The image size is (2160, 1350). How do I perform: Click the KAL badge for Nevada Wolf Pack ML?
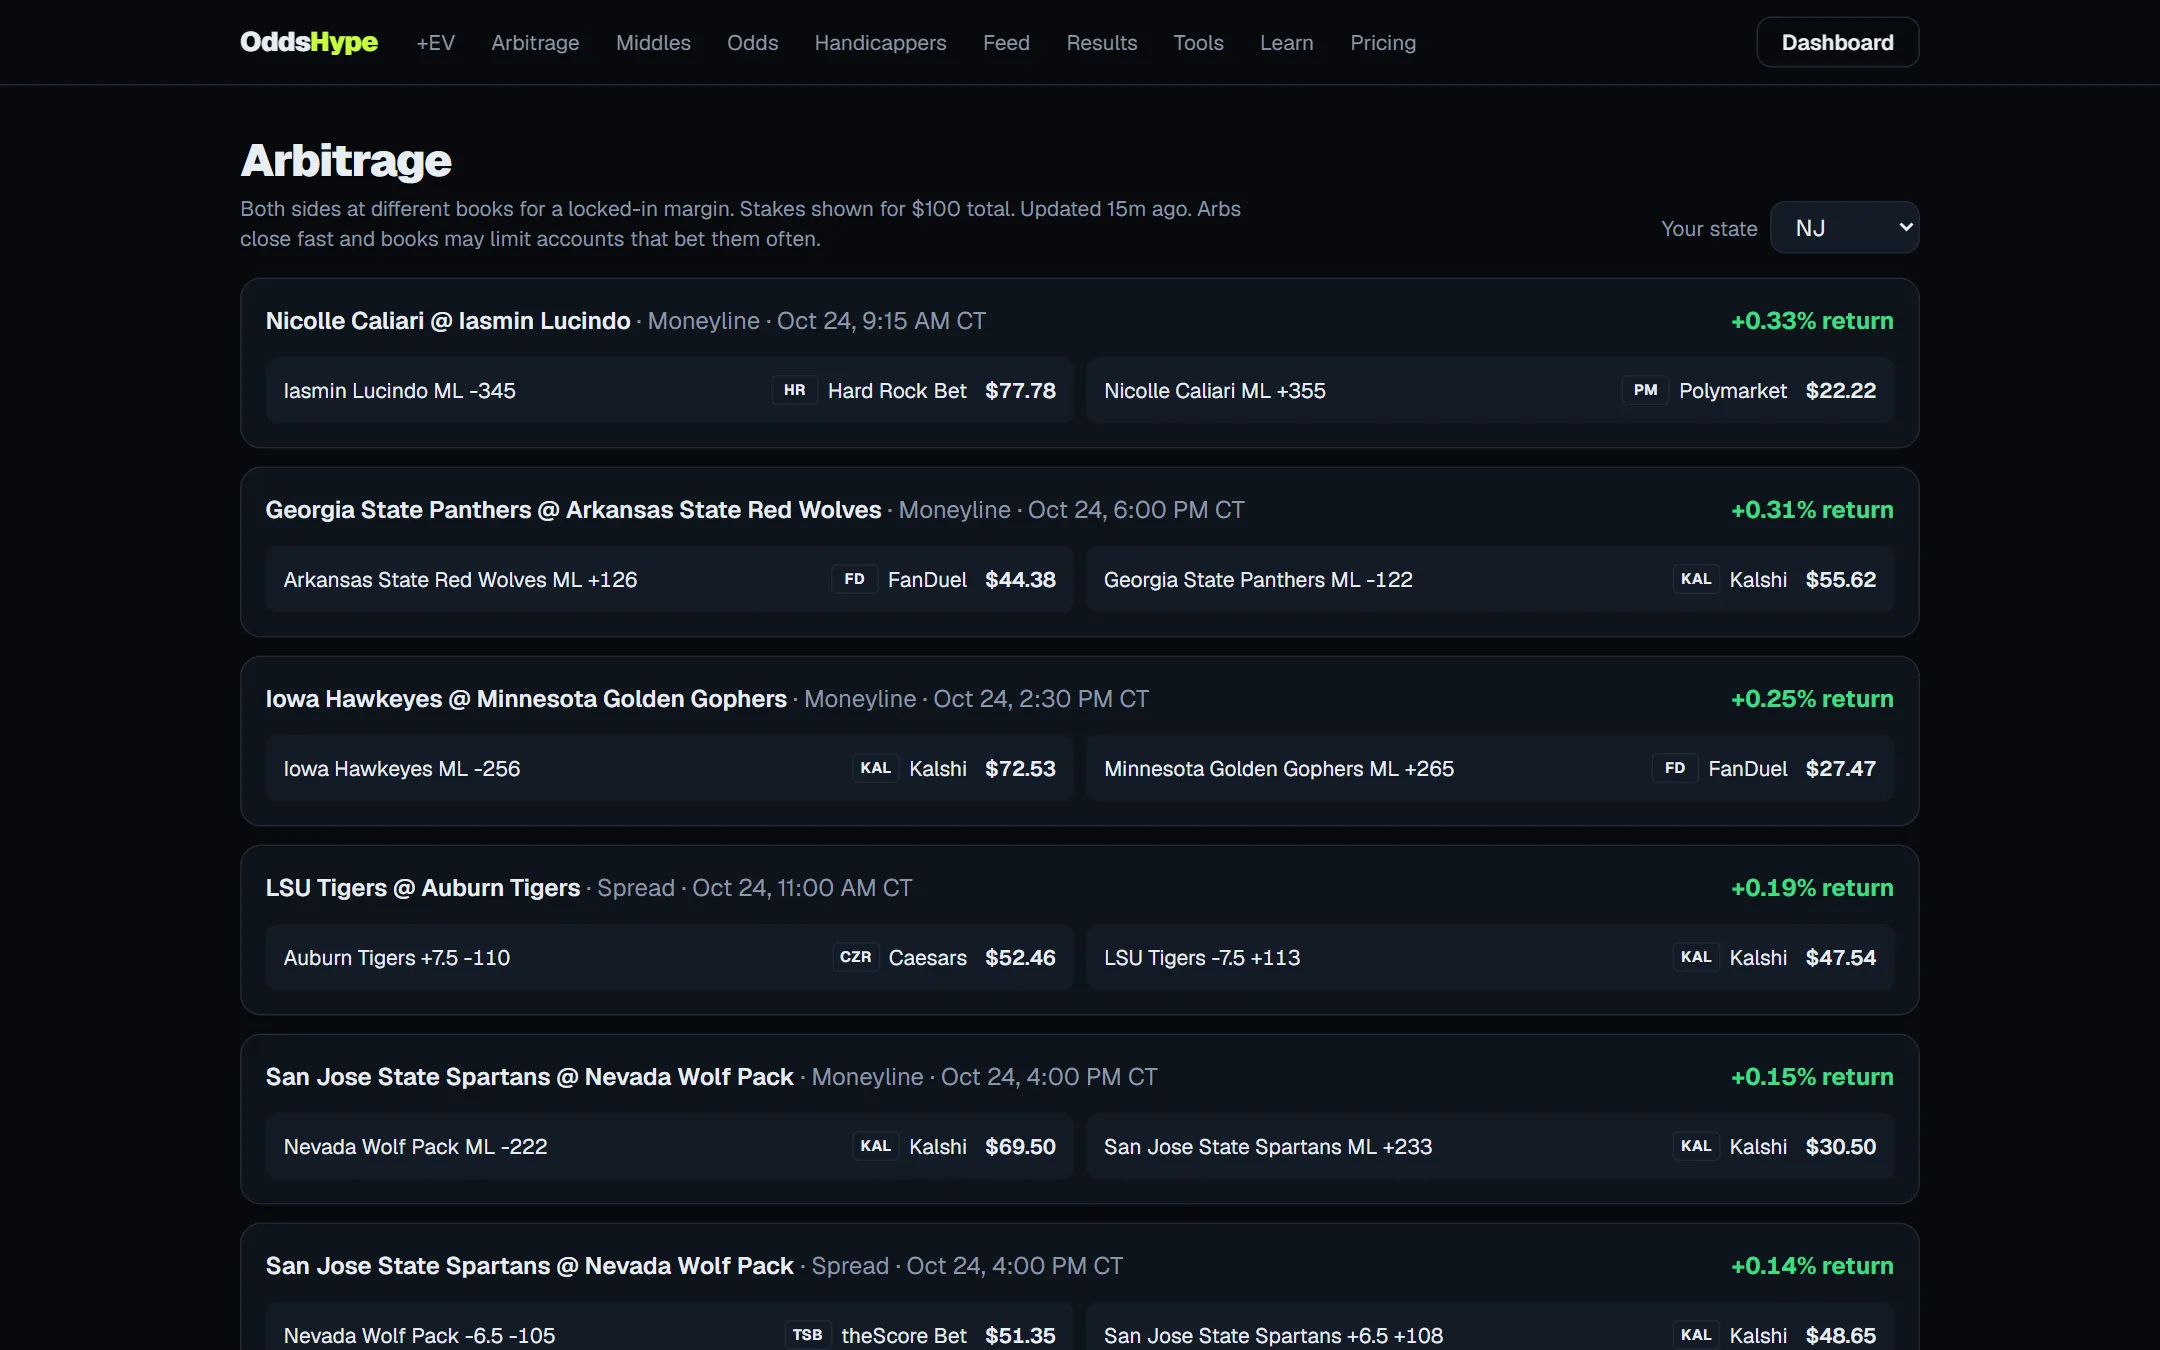tap(875, 1146)
